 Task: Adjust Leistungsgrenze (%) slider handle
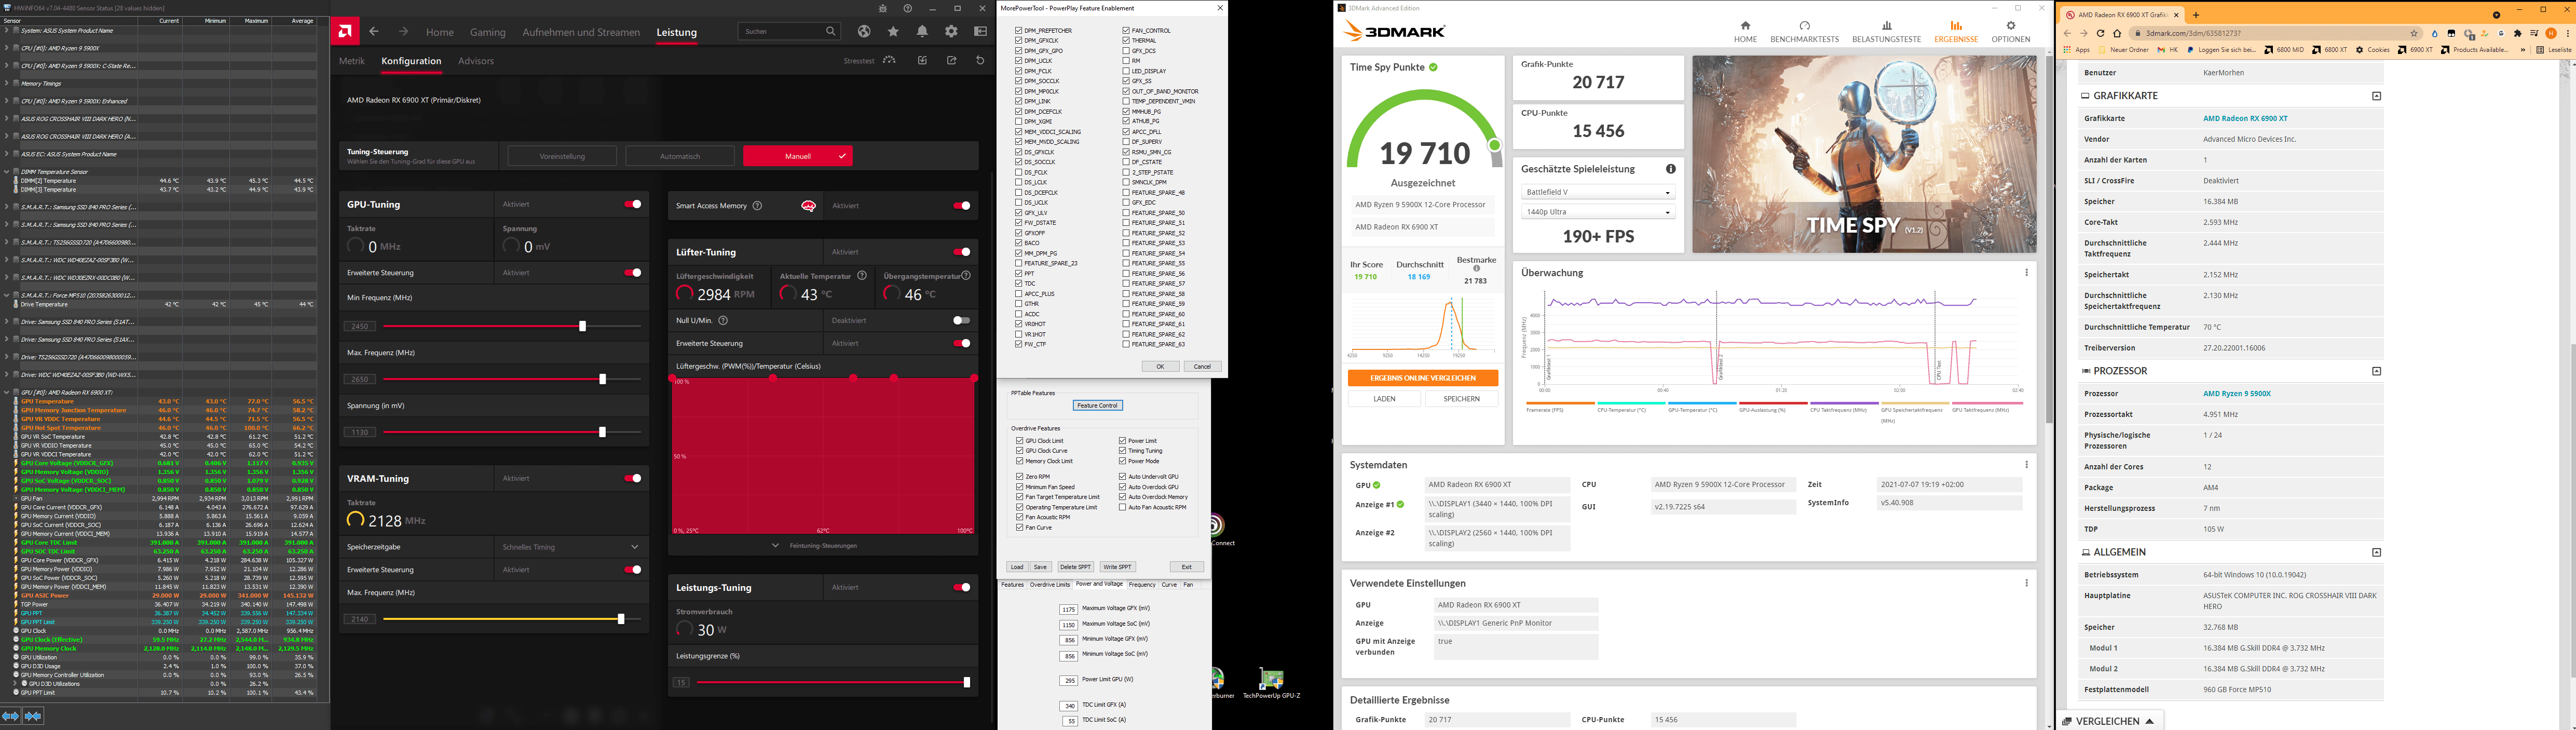tap(966, 682)
